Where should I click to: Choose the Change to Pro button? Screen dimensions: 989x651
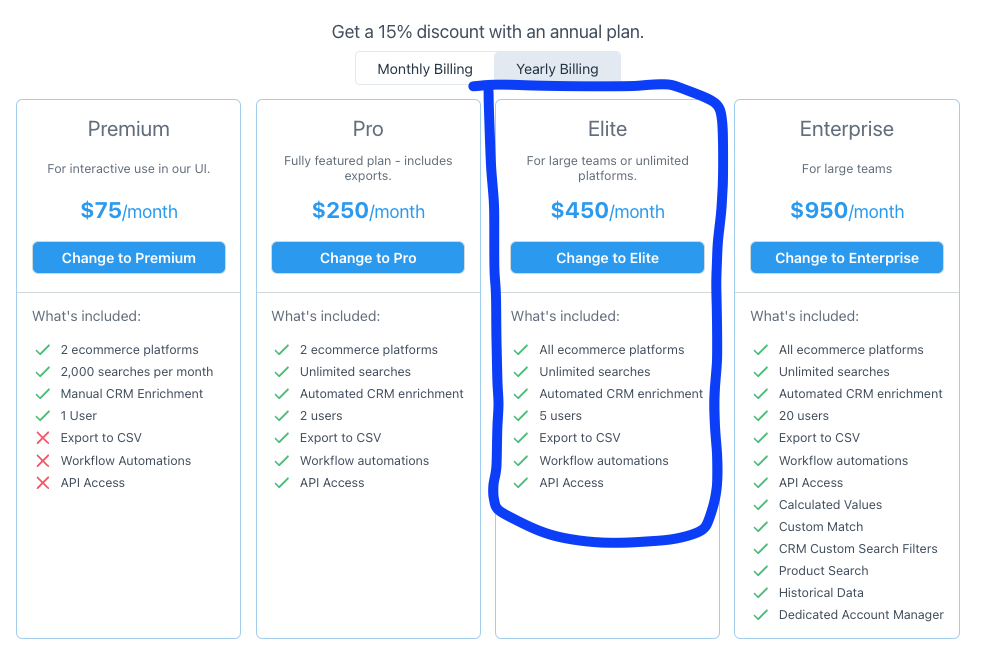(x=368, y=257)
